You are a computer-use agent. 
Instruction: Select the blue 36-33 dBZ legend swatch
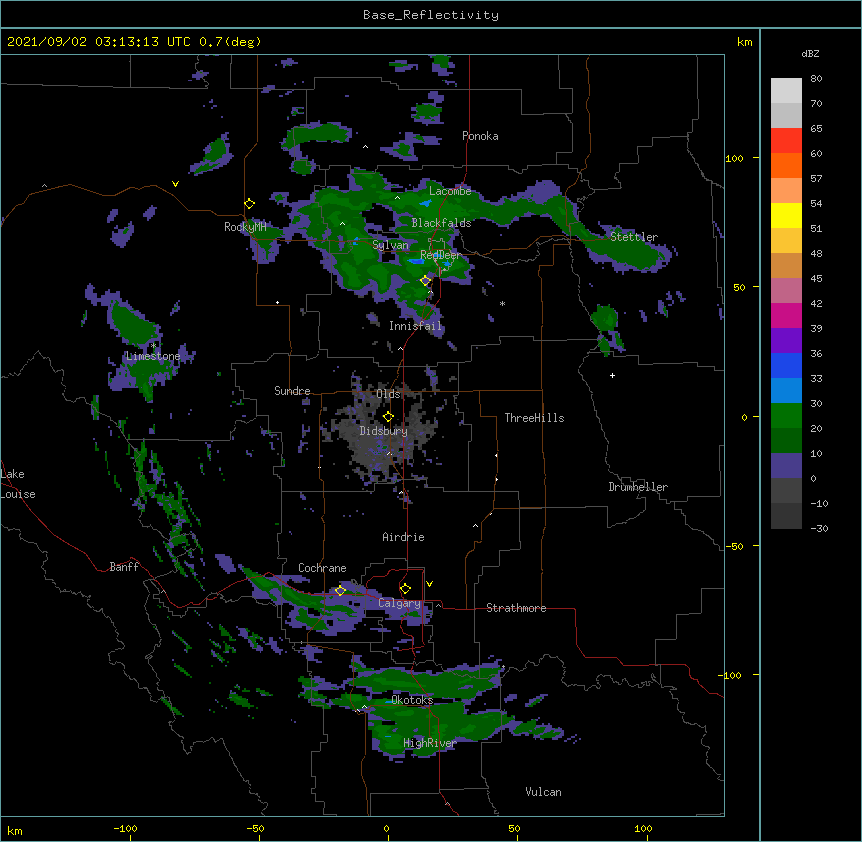tap(786, 365)
